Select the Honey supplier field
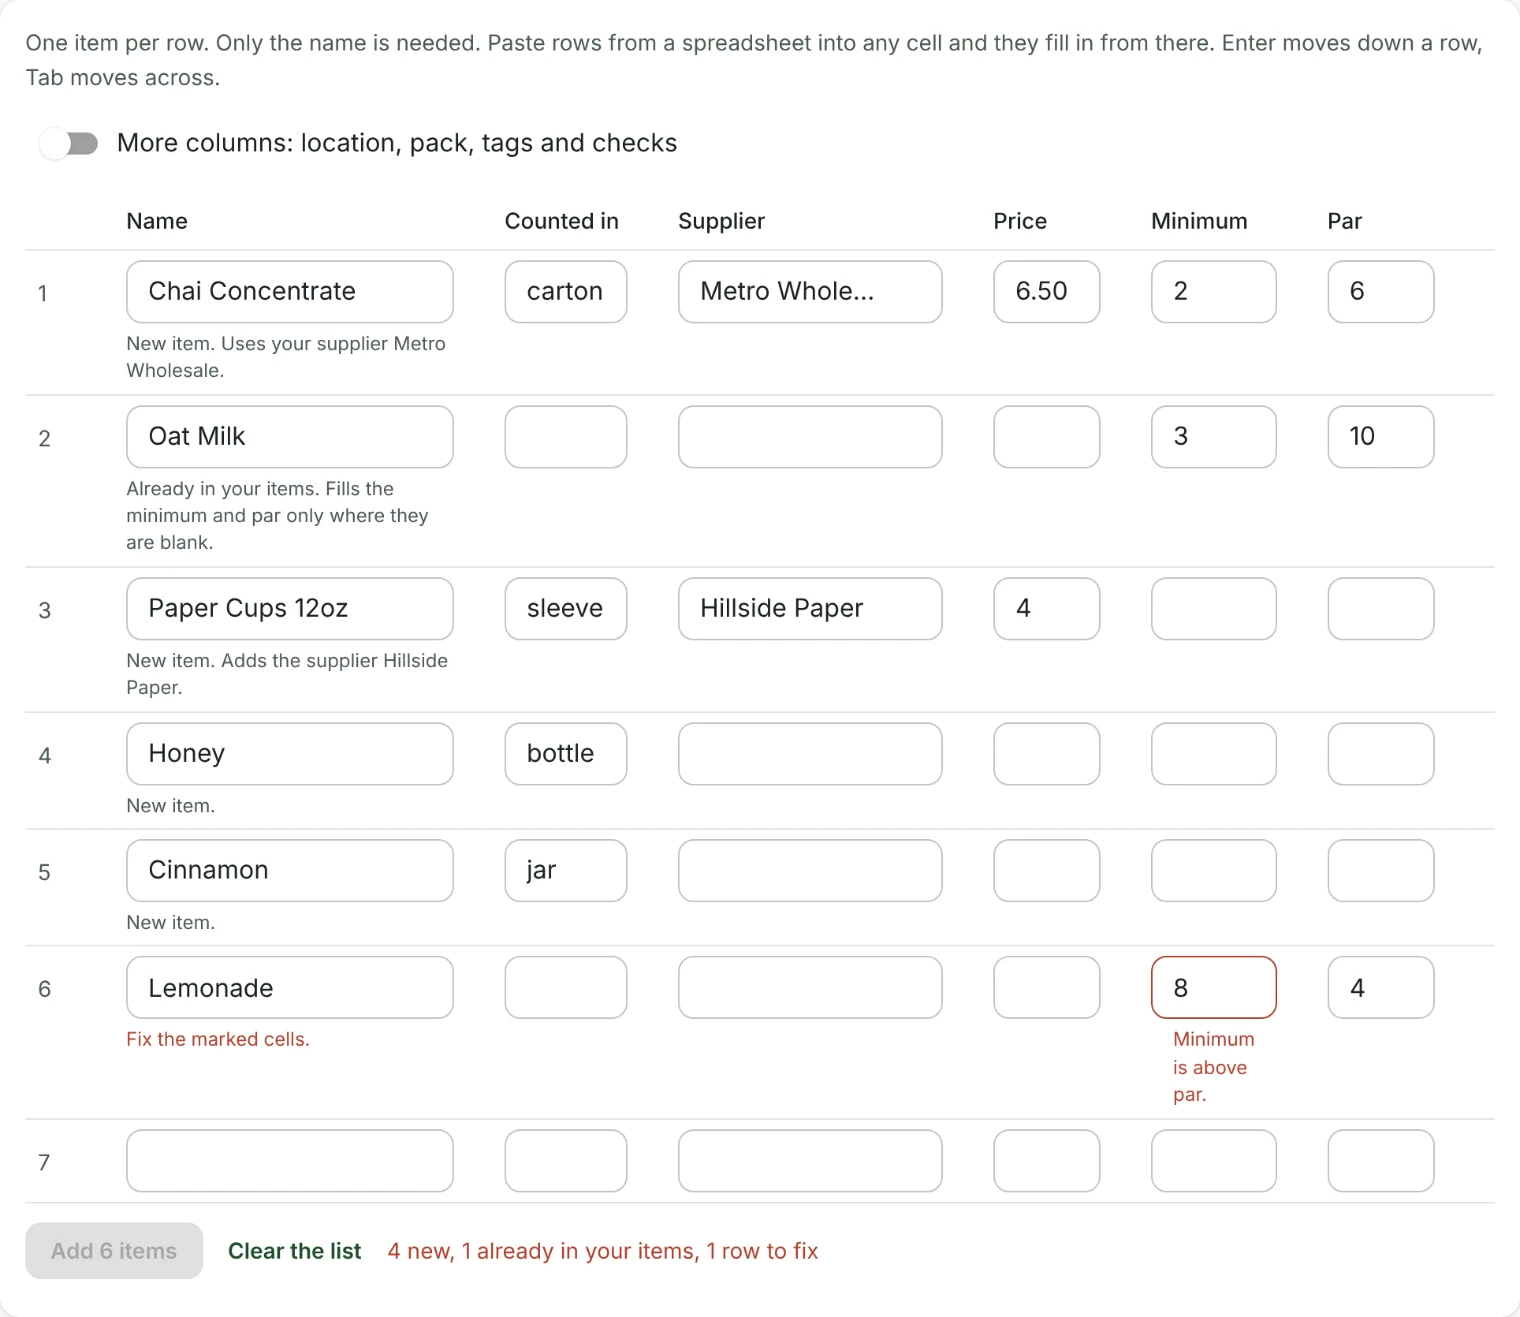This screenshot has width=1520, height=1317. 810,754
